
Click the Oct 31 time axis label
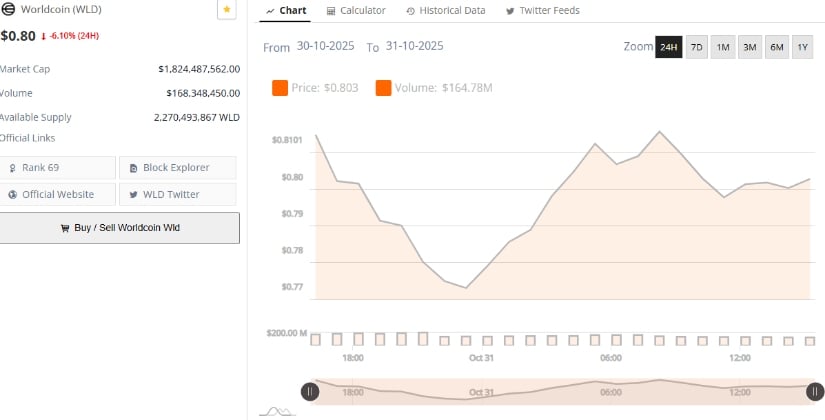pyautogui.click(x=481, y=358)
